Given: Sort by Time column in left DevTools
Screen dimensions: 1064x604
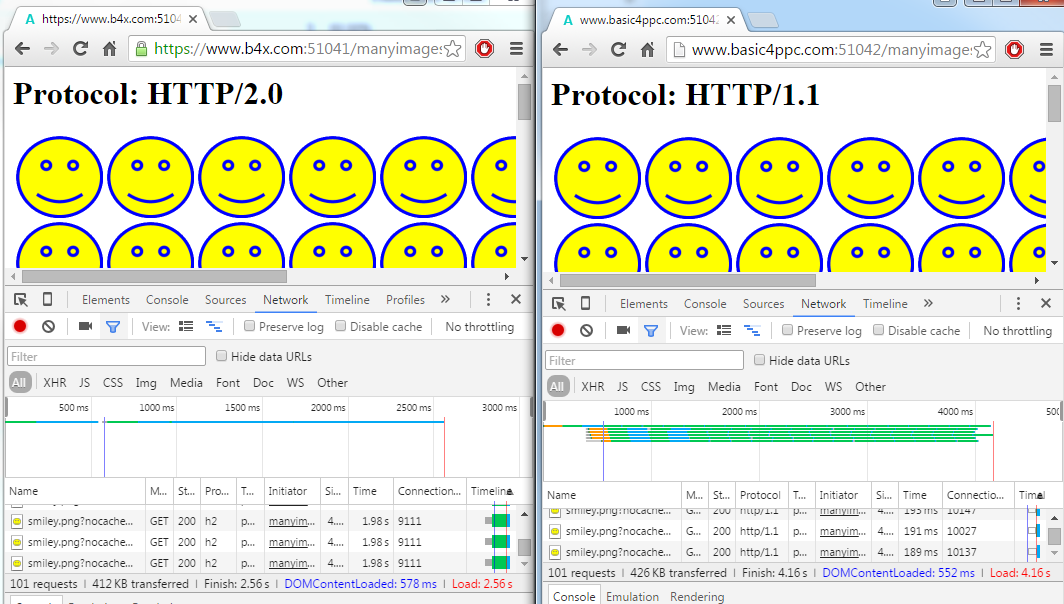Looking at the screenshot, I should tap(370, 491).
